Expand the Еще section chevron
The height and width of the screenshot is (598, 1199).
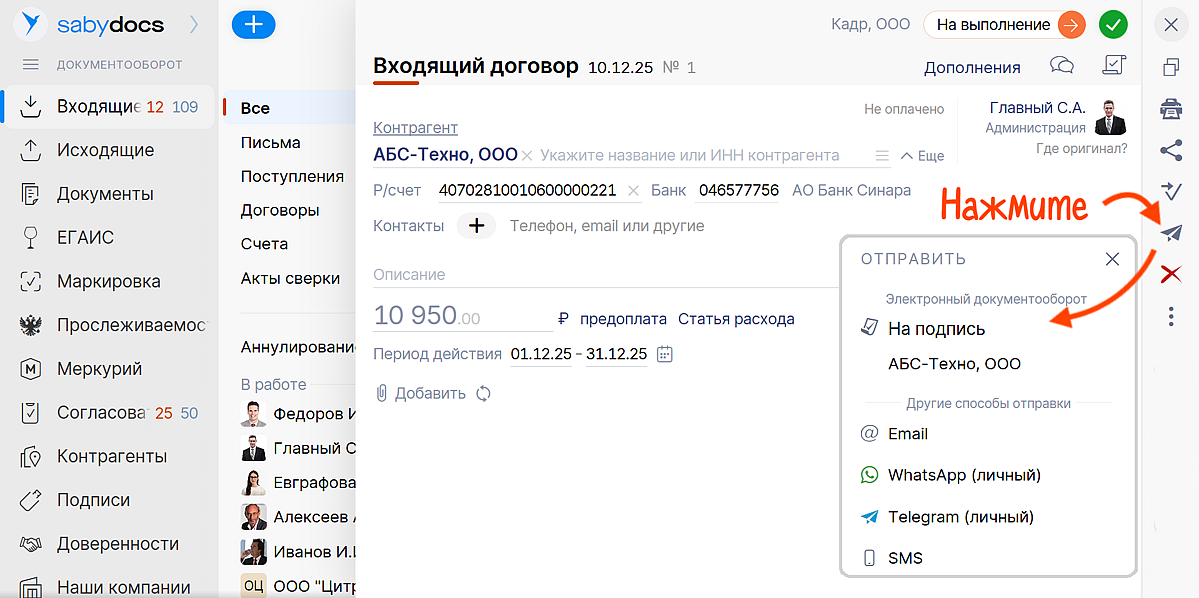tap(922, 156)
